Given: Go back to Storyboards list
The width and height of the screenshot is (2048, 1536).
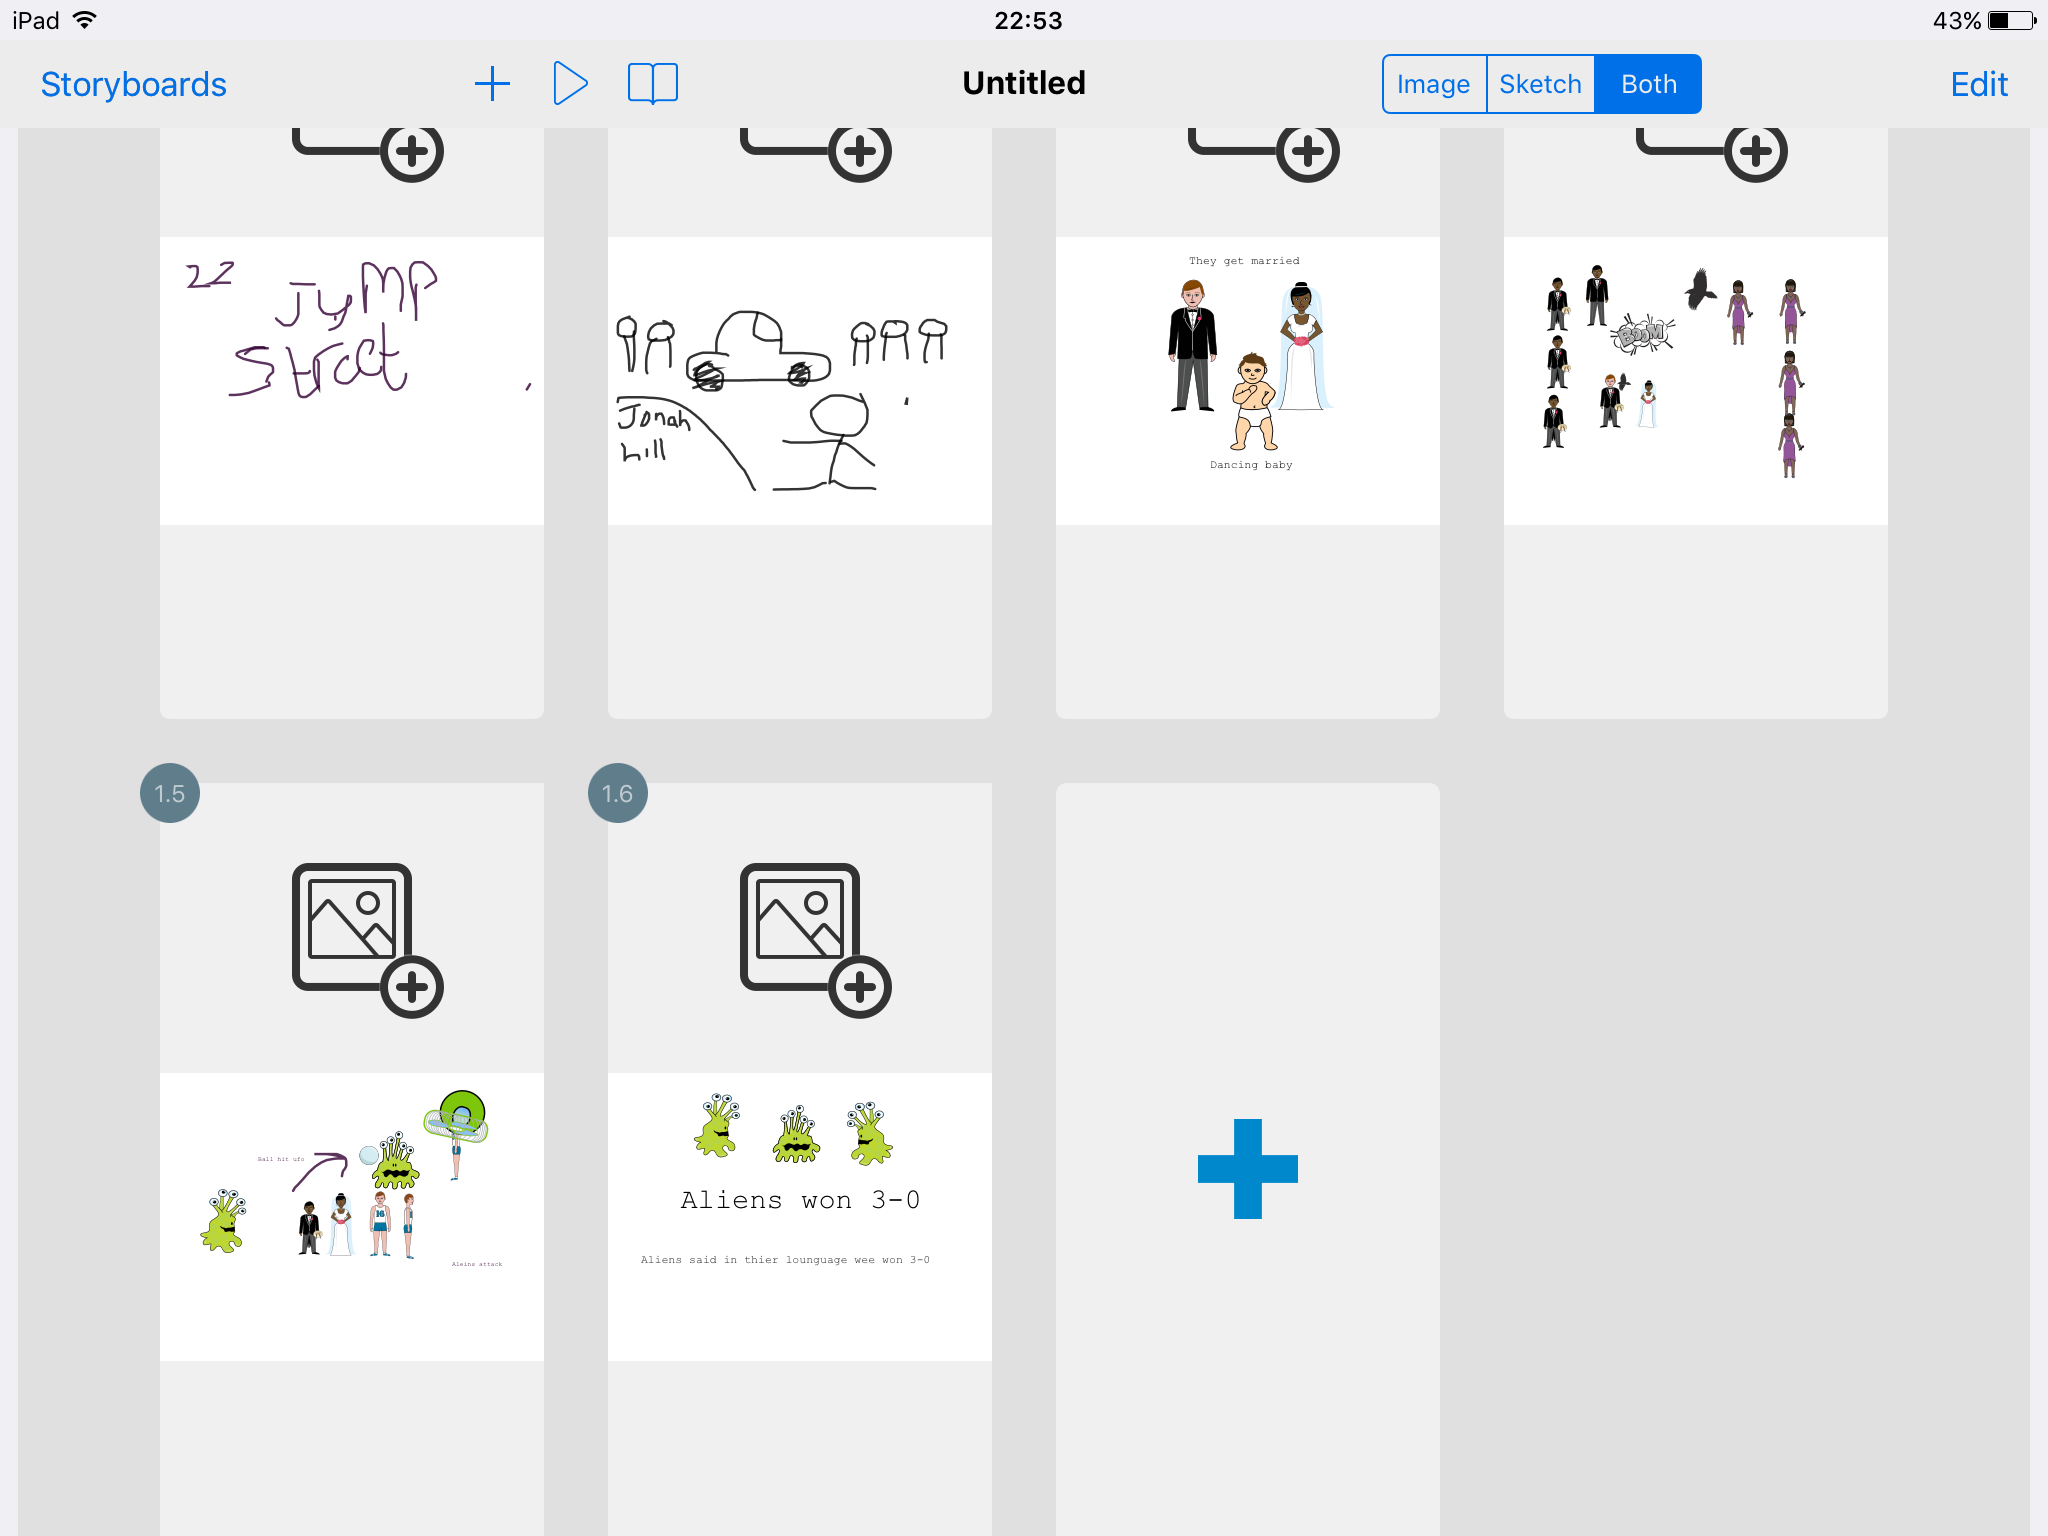Looking at the screenshot, I should 134,84.
